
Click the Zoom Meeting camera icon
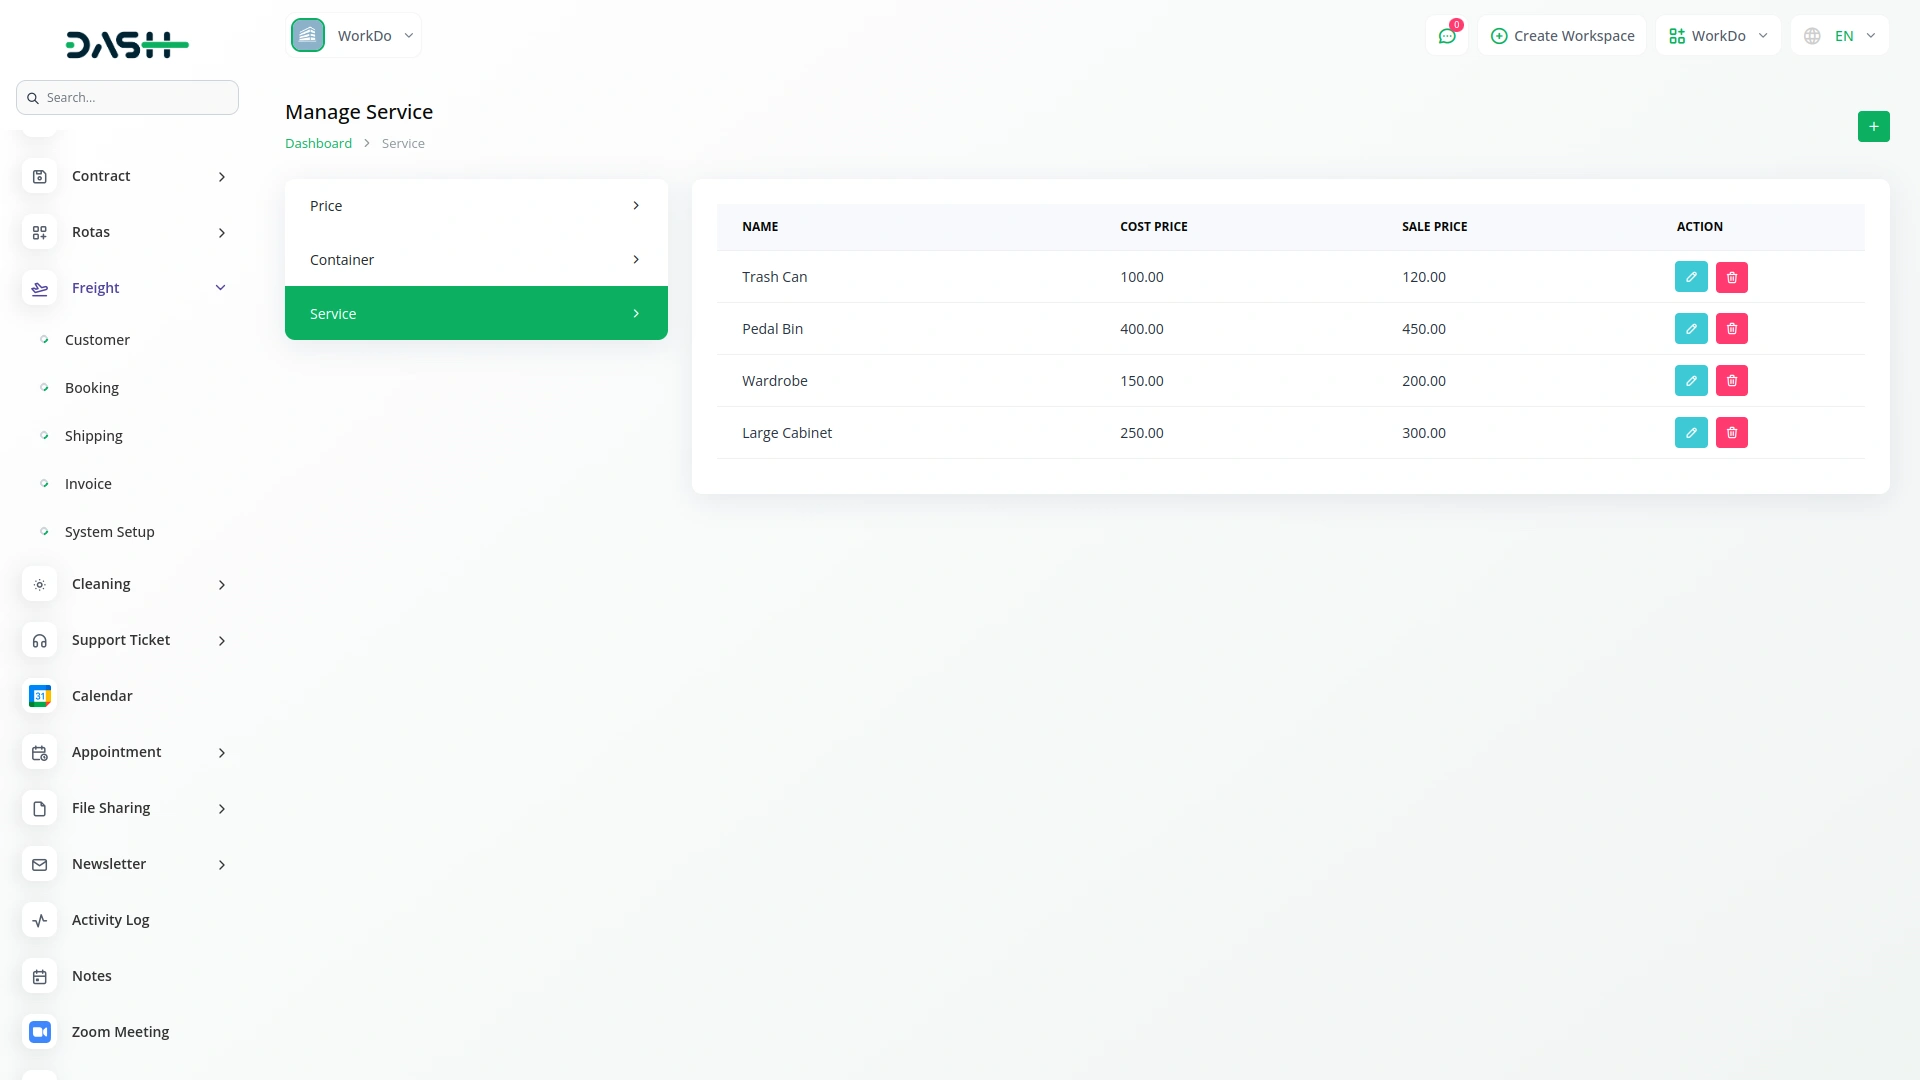point(39,1032)
